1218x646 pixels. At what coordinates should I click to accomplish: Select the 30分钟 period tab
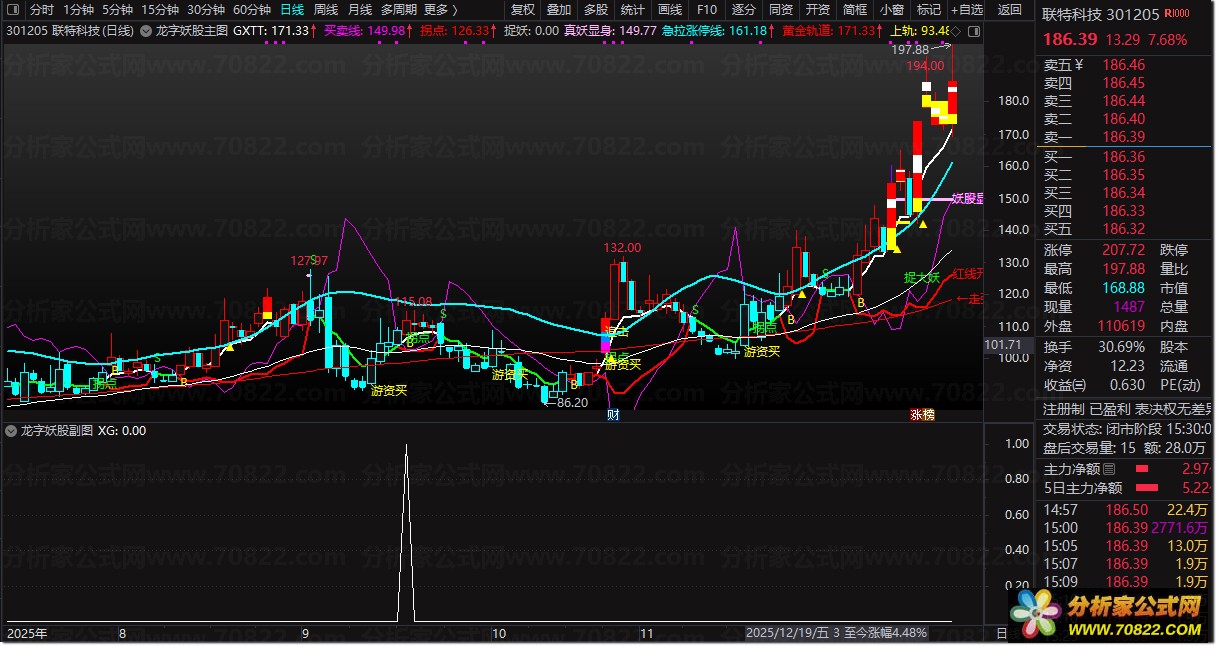(206, 9)
